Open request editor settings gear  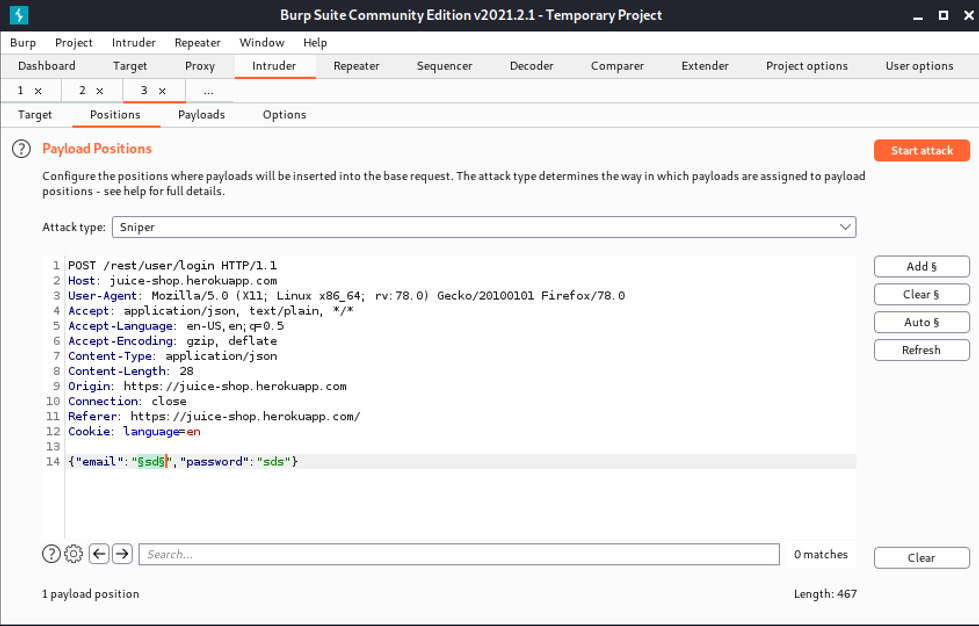click(74, 554)
